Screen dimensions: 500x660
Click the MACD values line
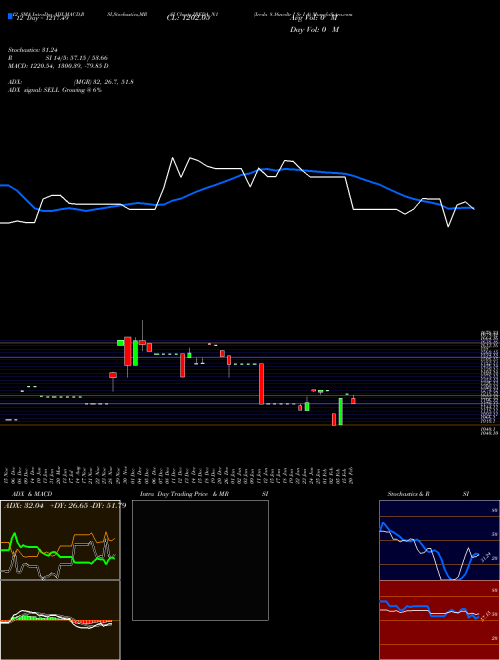tap(58, 66)
